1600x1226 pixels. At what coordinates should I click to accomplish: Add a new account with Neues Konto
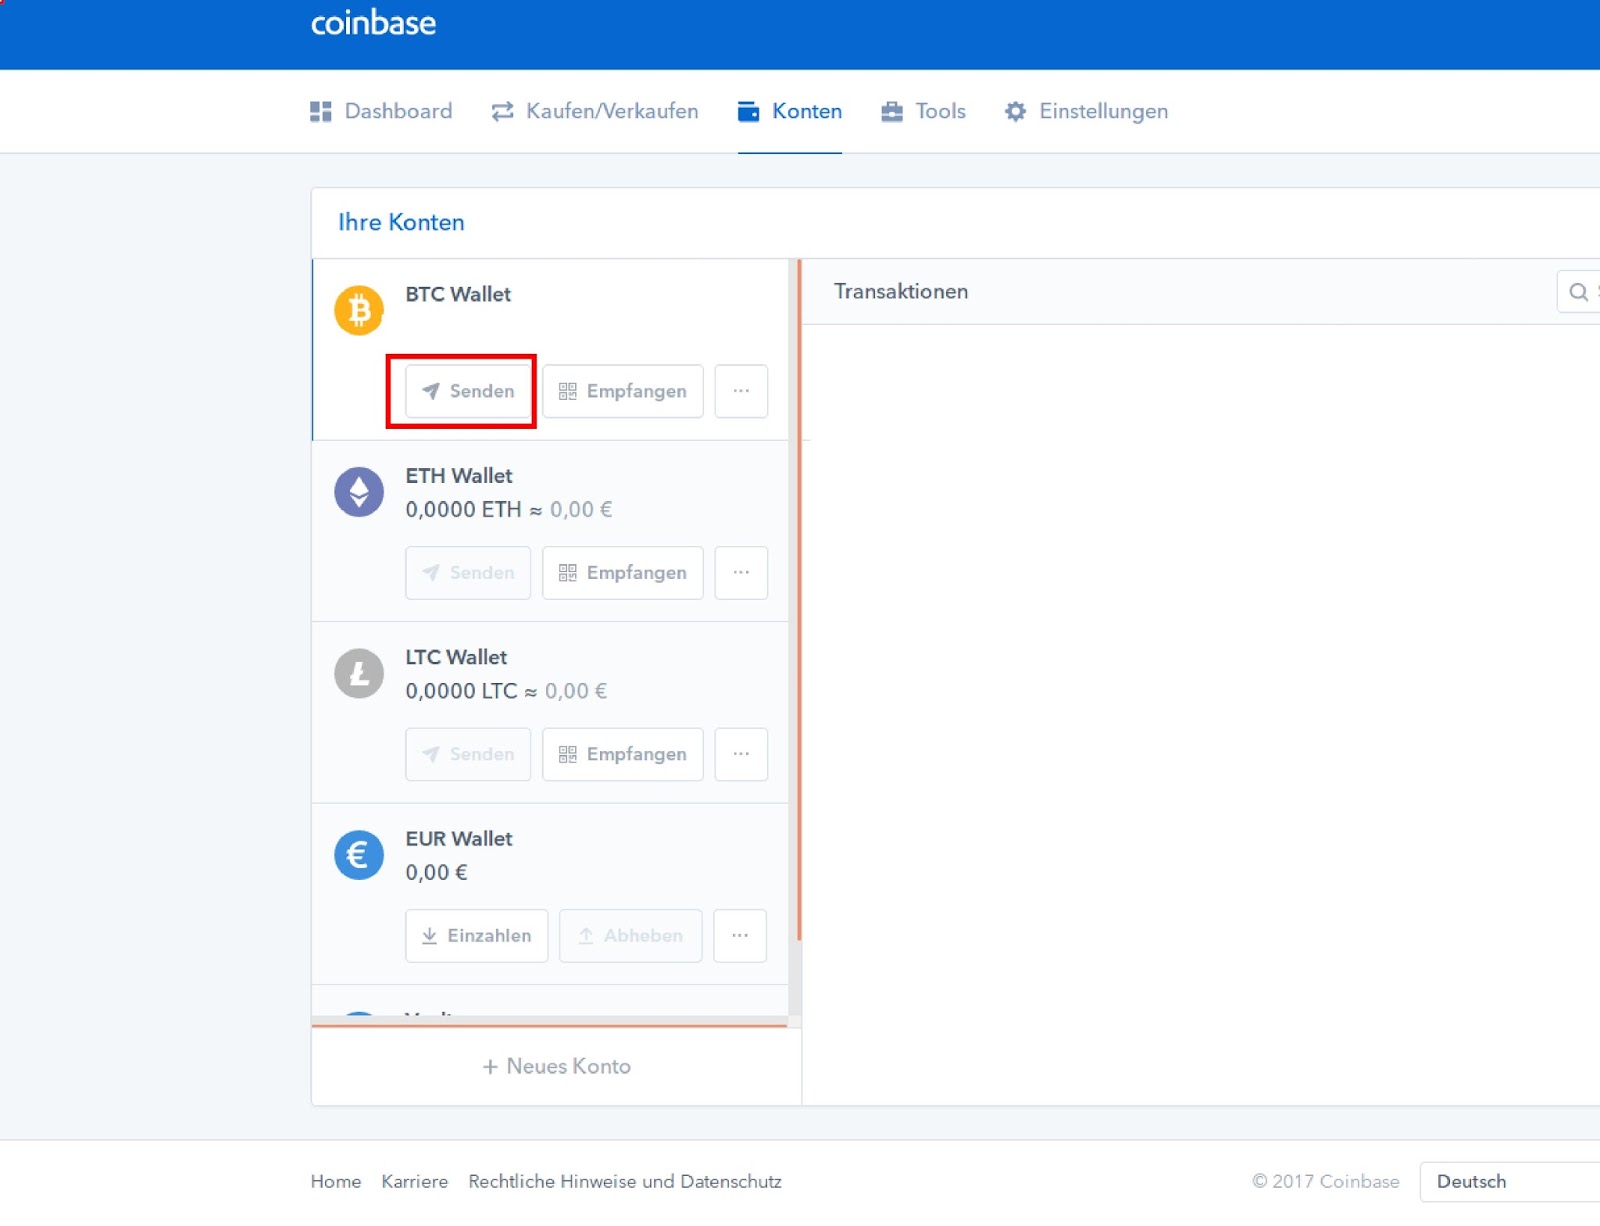pos(557,1066)
